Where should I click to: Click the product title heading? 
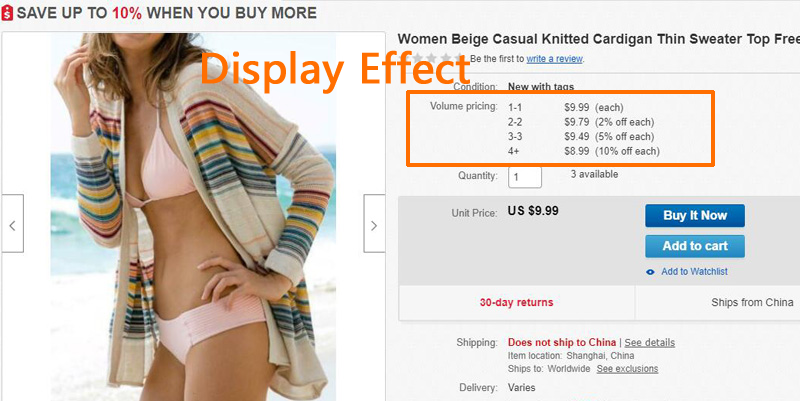598,39
